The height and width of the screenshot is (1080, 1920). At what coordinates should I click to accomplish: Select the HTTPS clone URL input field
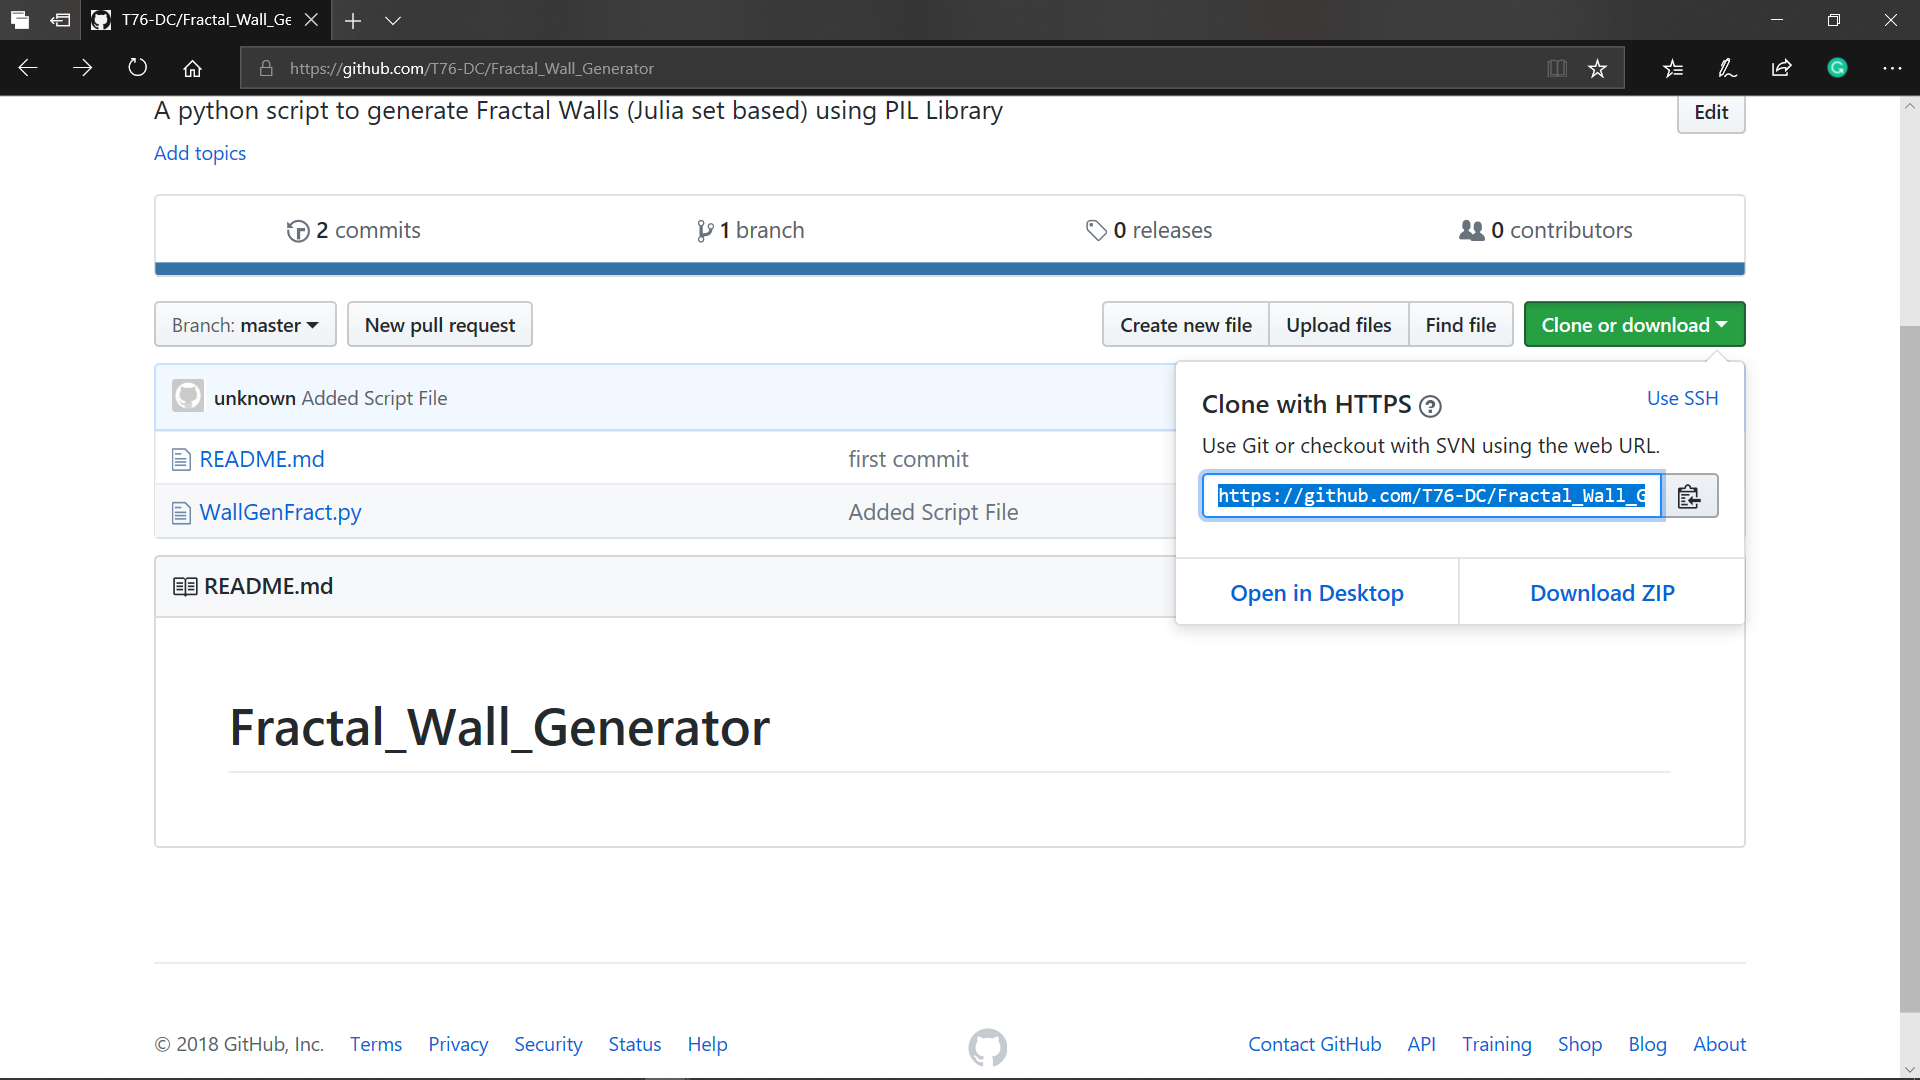[x=1430, y=495]
